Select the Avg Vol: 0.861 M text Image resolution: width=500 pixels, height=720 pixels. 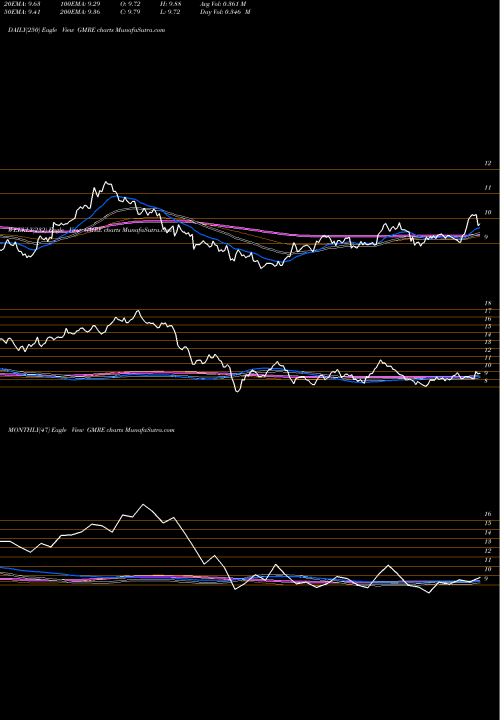(223, 4)
